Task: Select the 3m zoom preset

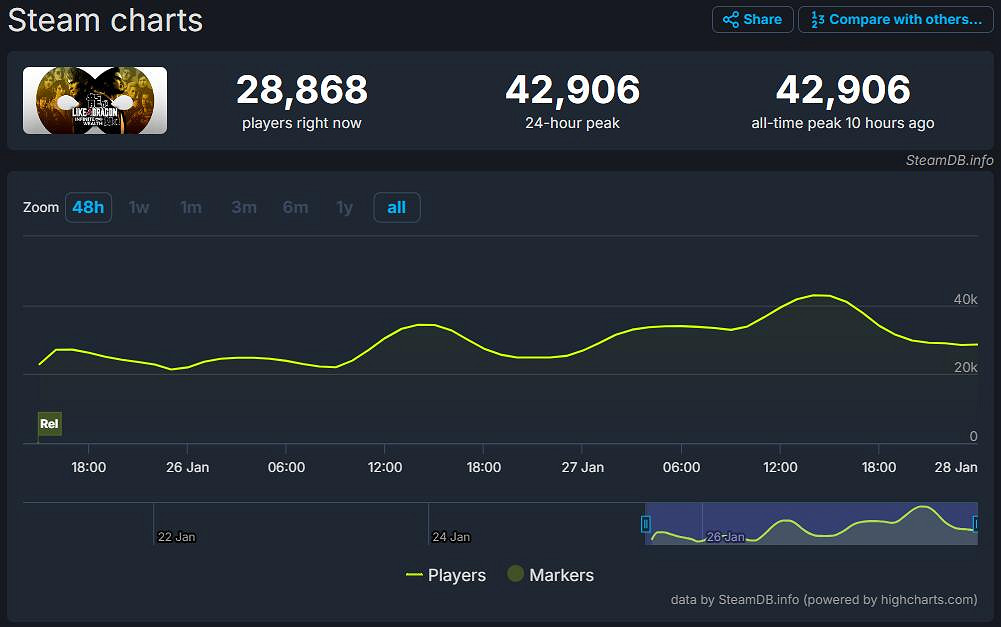Action: point(243,207)
